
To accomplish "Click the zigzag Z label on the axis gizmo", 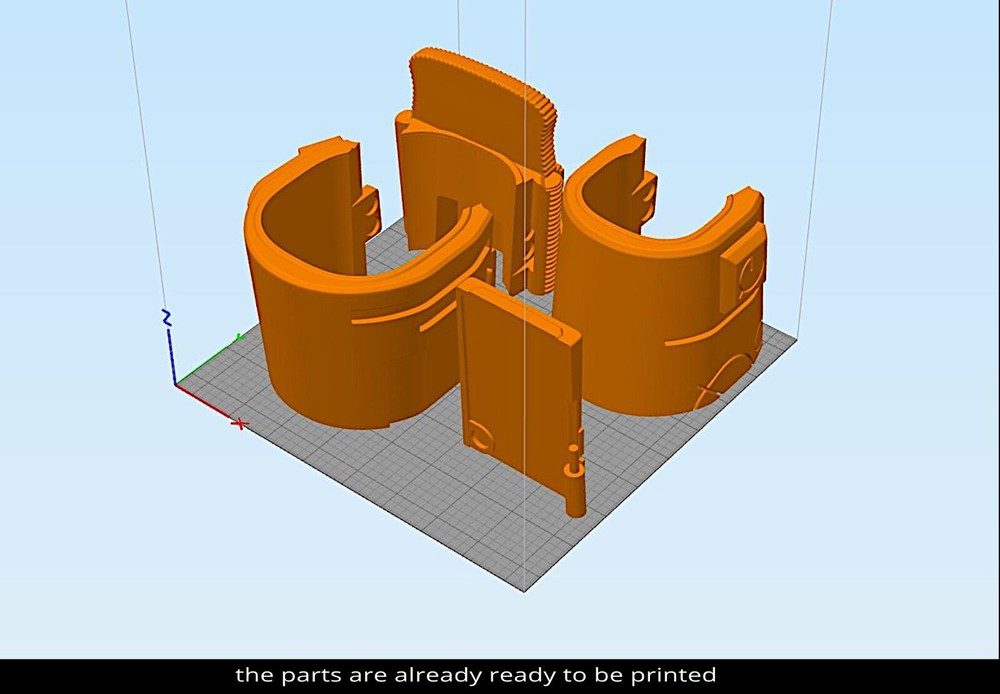I will pyautogui.click(x=166, y=316).
